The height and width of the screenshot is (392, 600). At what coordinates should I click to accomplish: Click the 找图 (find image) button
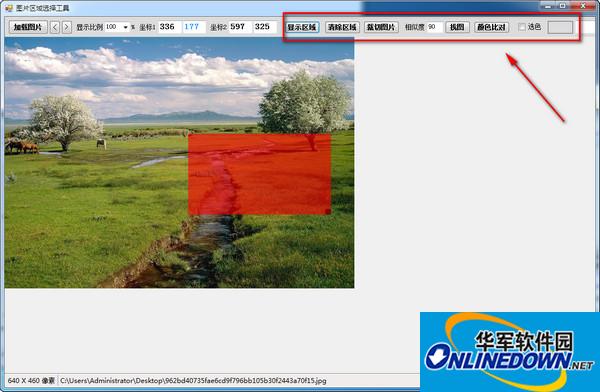click(457, 27)
